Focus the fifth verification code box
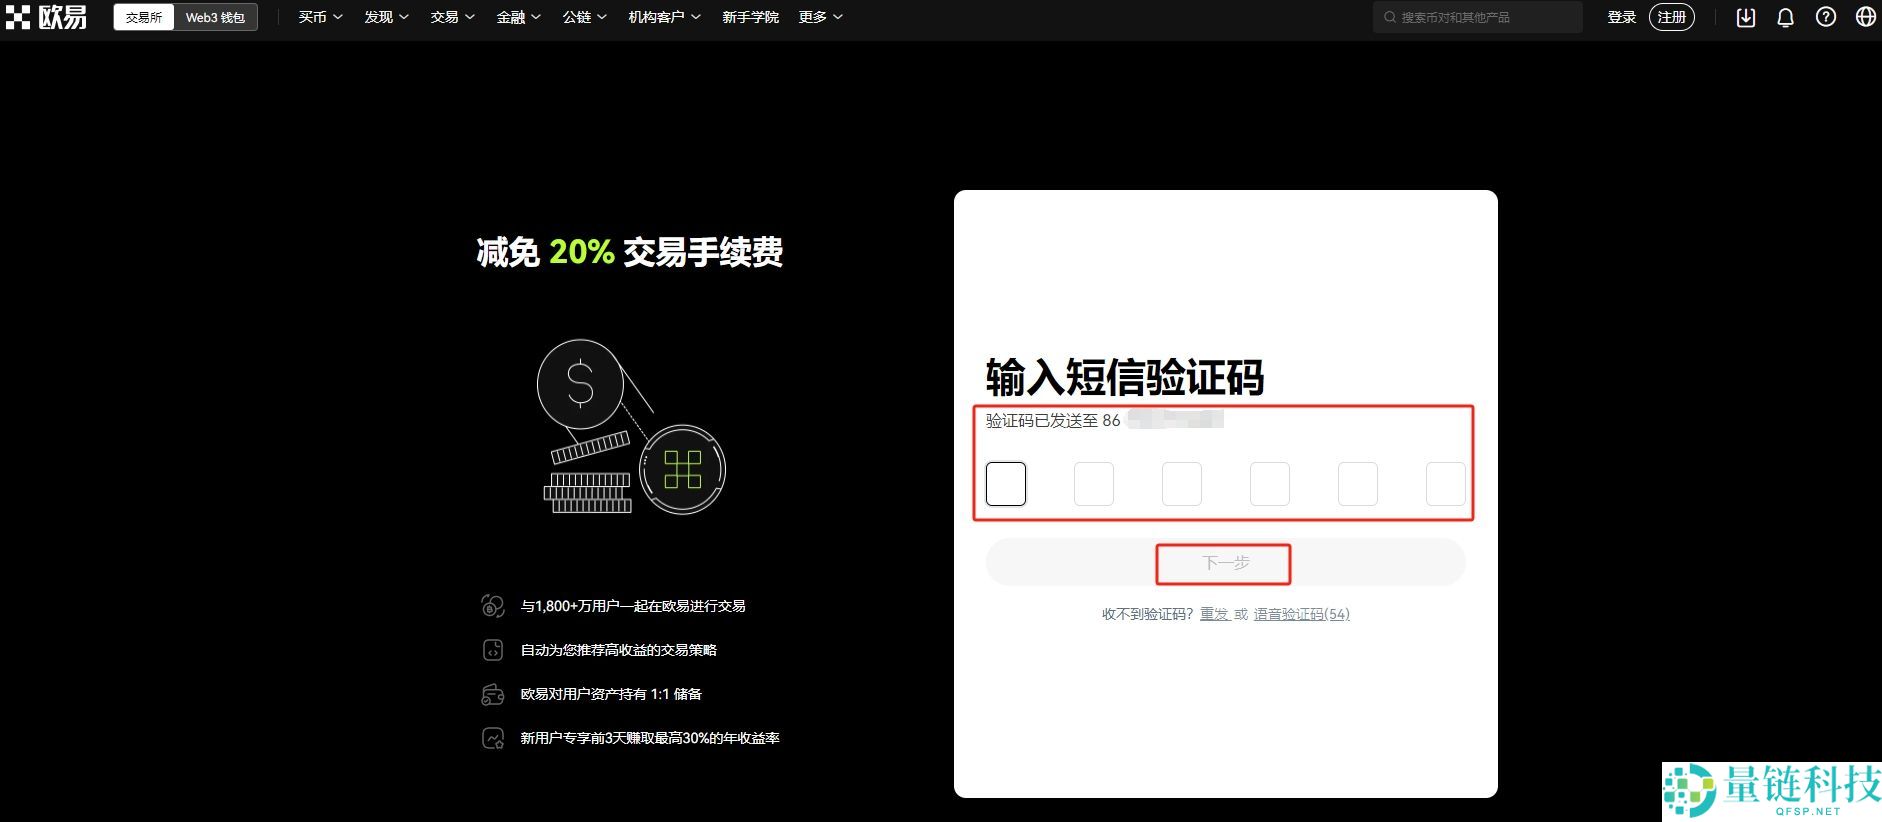 1358,484
